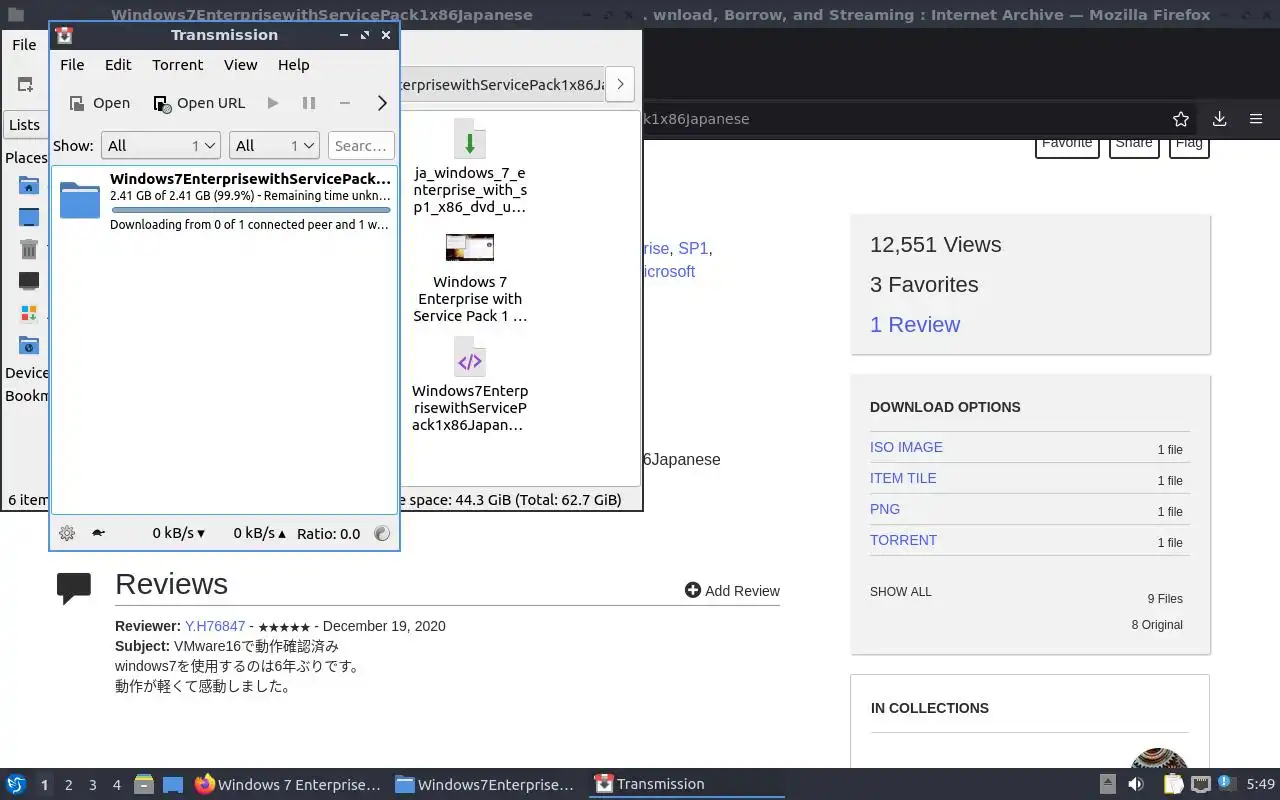Switch to workspace 2
Image resolution: width=1280 pixels, height=800 pixels.
(x=68, y=785)
